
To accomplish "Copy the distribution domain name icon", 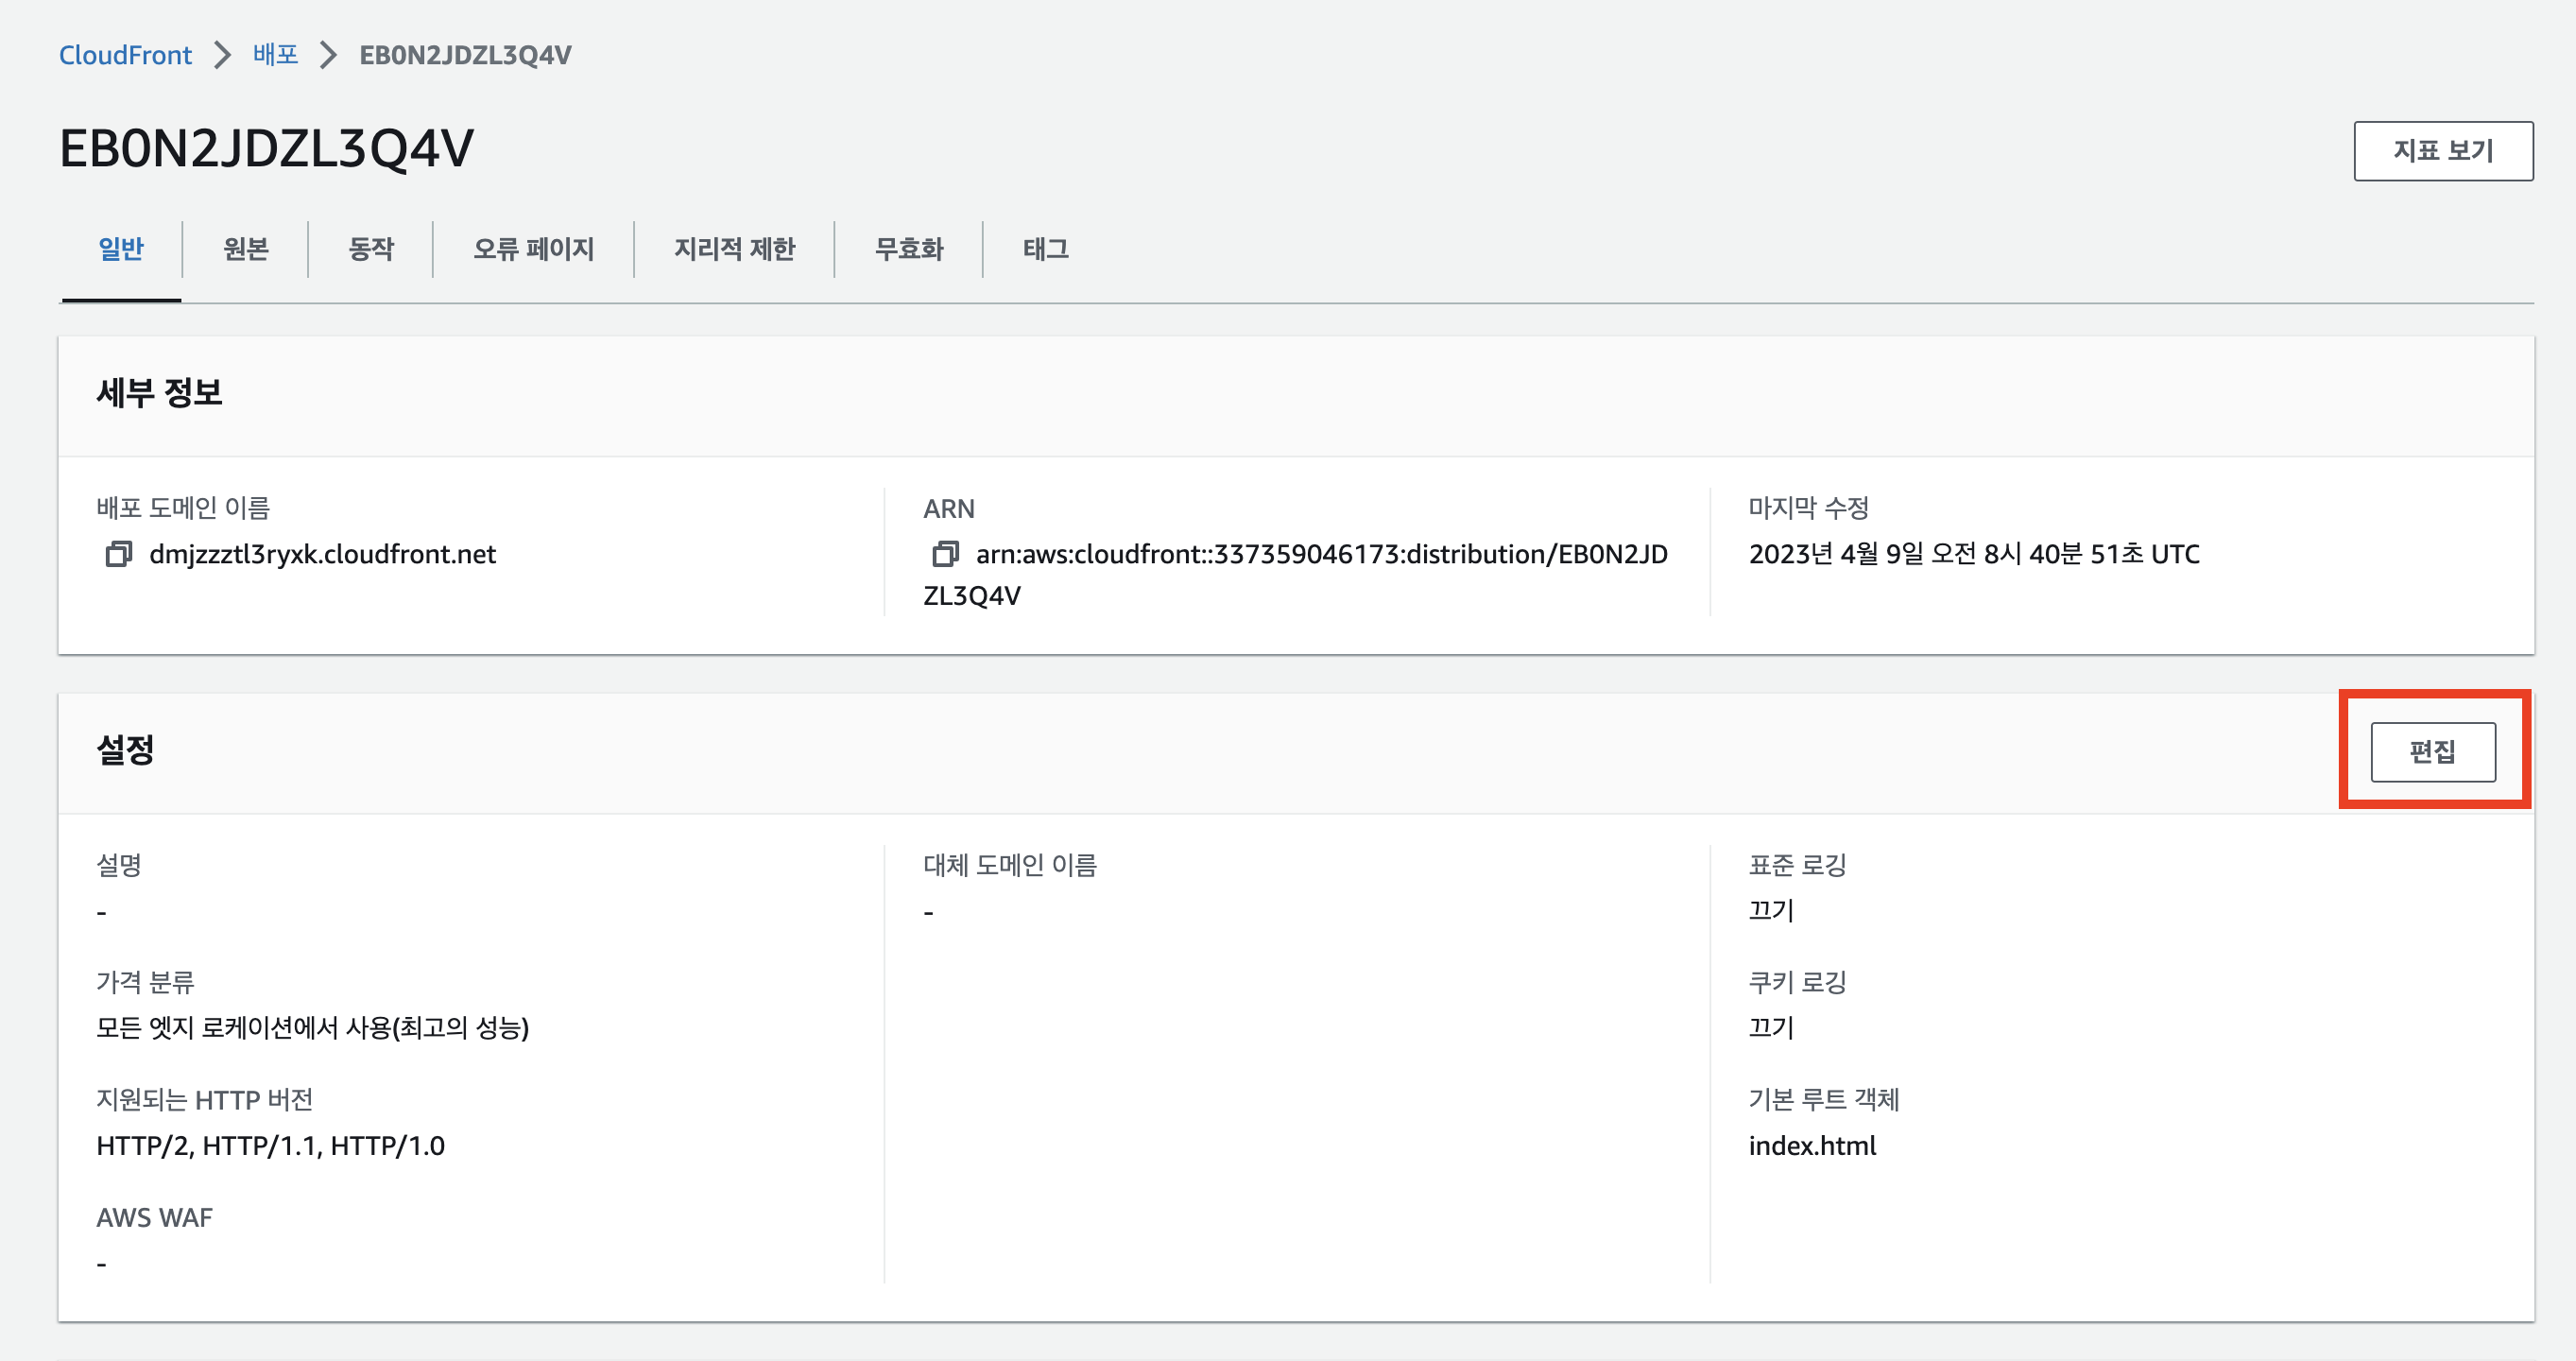I will tap(118, 554).
